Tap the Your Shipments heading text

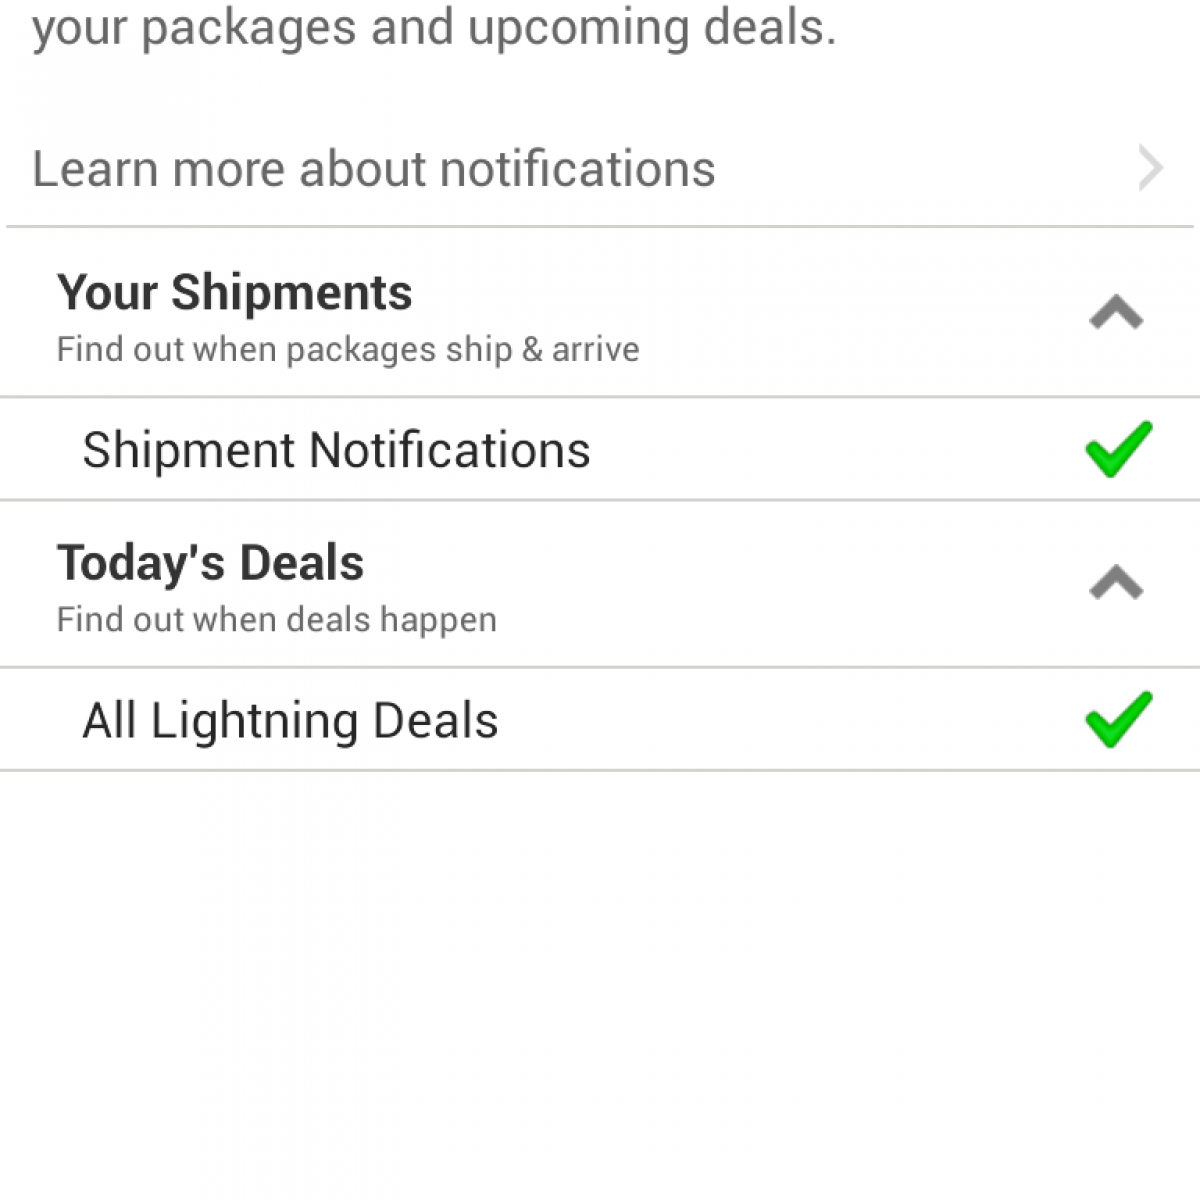point(234,293)
